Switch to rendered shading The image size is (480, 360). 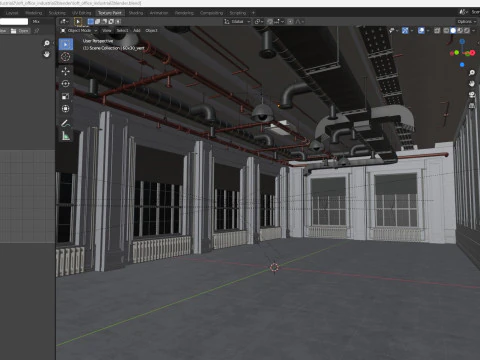pos(467,31)
